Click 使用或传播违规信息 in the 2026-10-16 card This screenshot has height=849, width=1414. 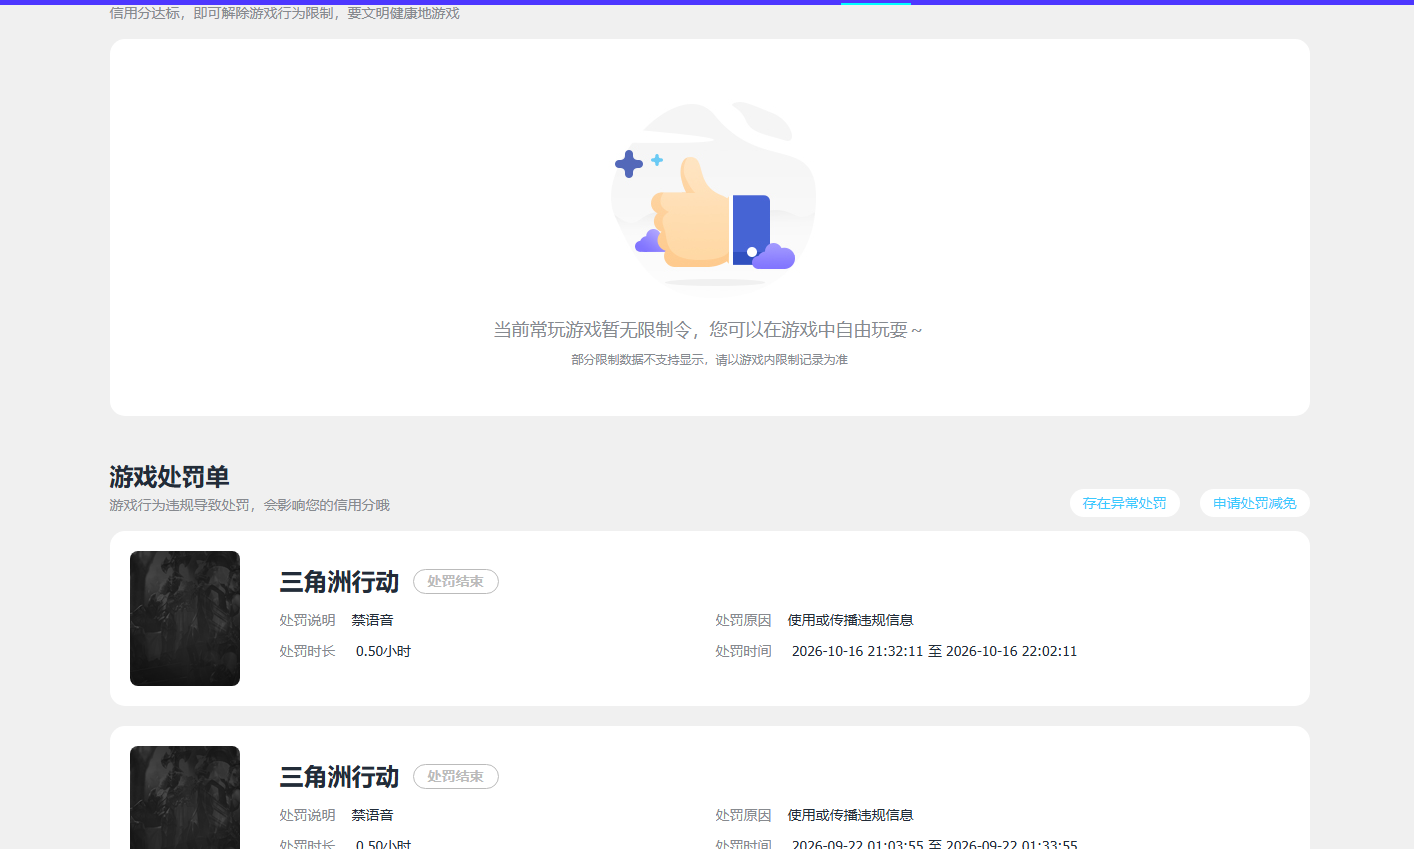click(850, 620)
